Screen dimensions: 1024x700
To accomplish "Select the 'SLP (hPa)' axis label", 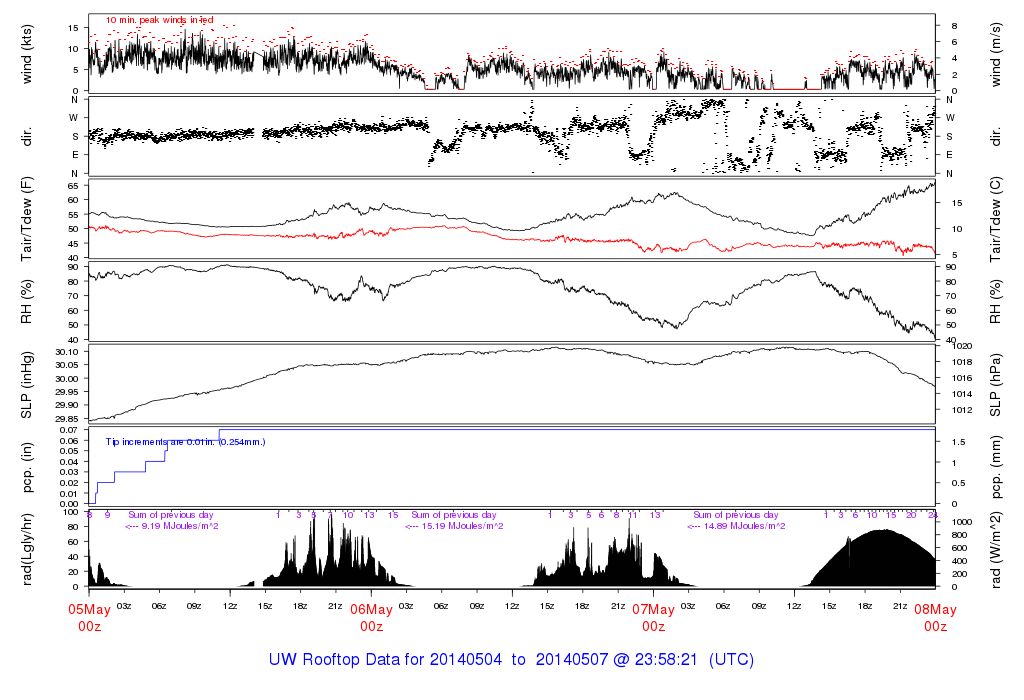I will 995,385.
